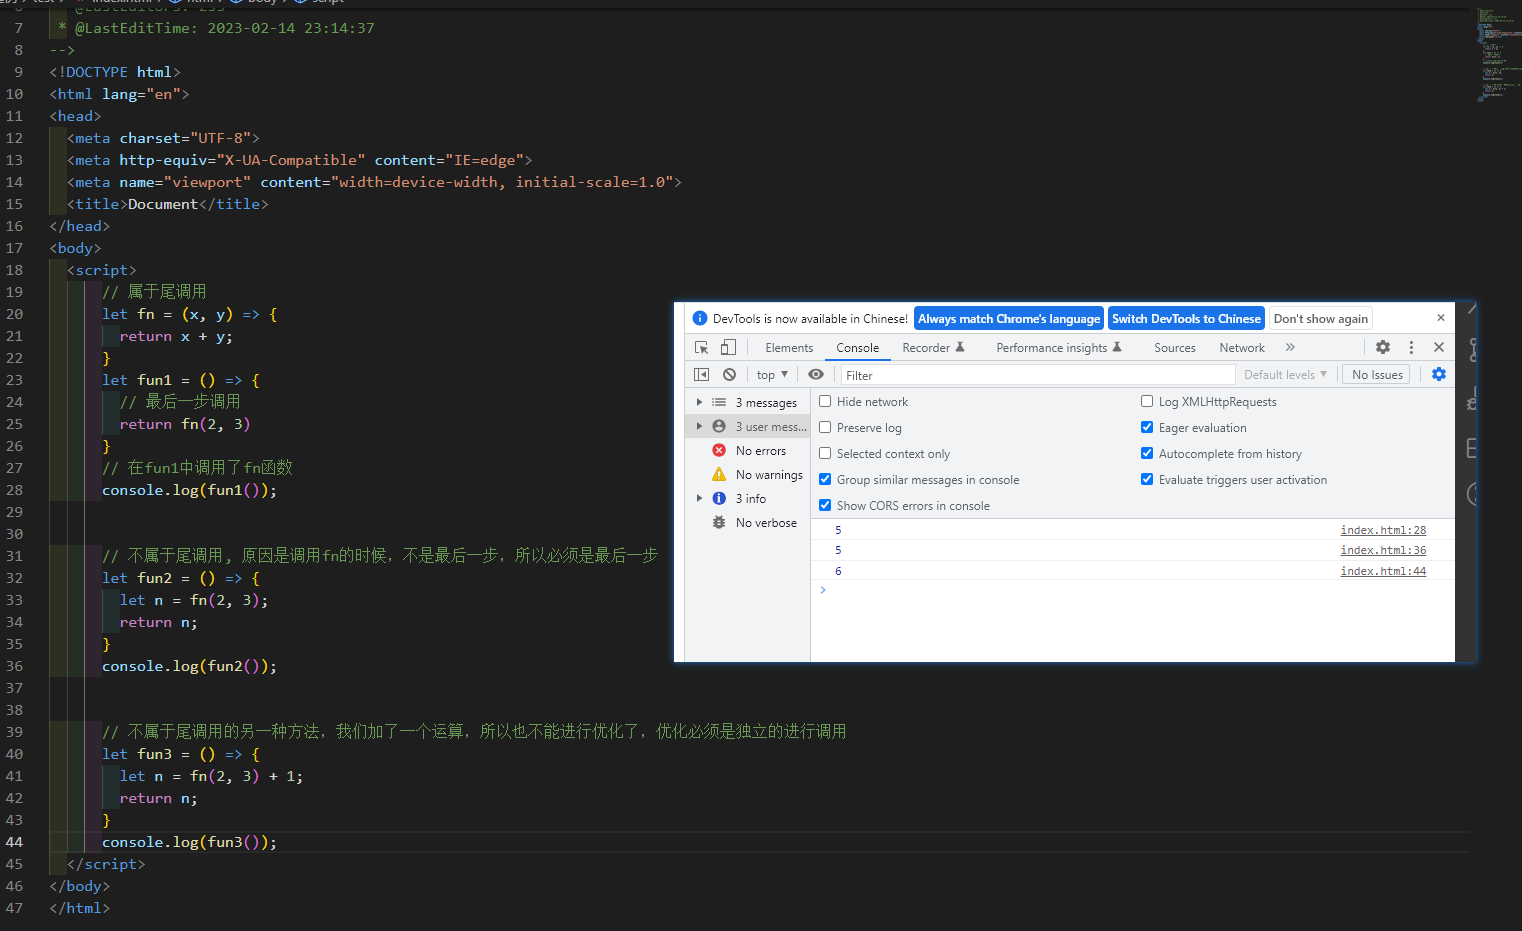The height and width of the screenshot is (931, 1522).
Task: Click the No Issues button
Action: point(1377,375)
